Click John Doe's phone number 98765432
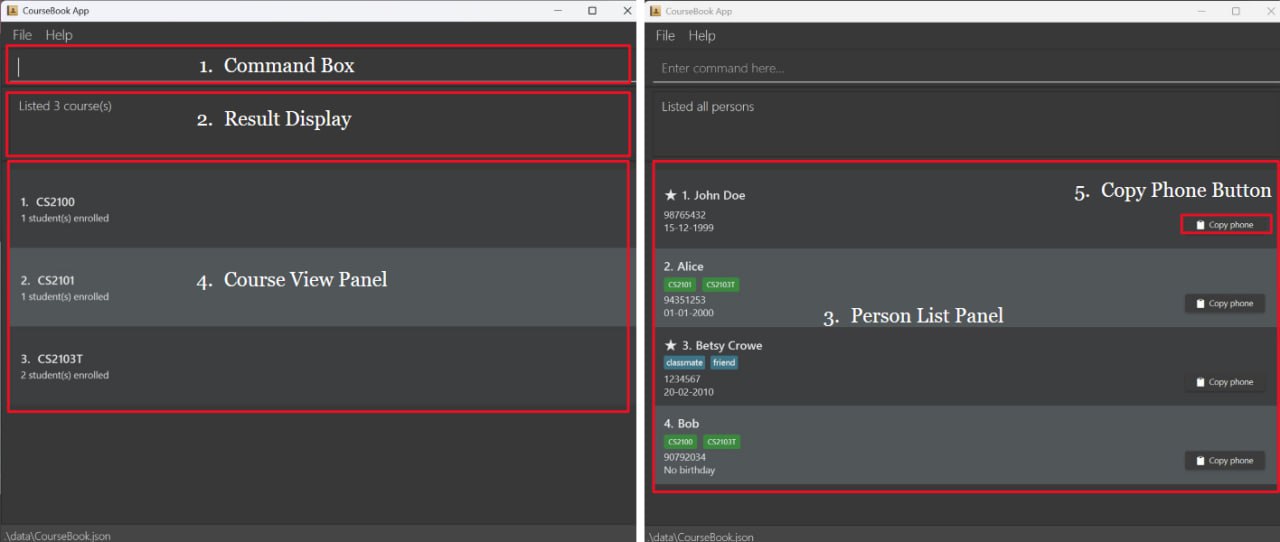The image size is (1280, 542). point(685,215)
